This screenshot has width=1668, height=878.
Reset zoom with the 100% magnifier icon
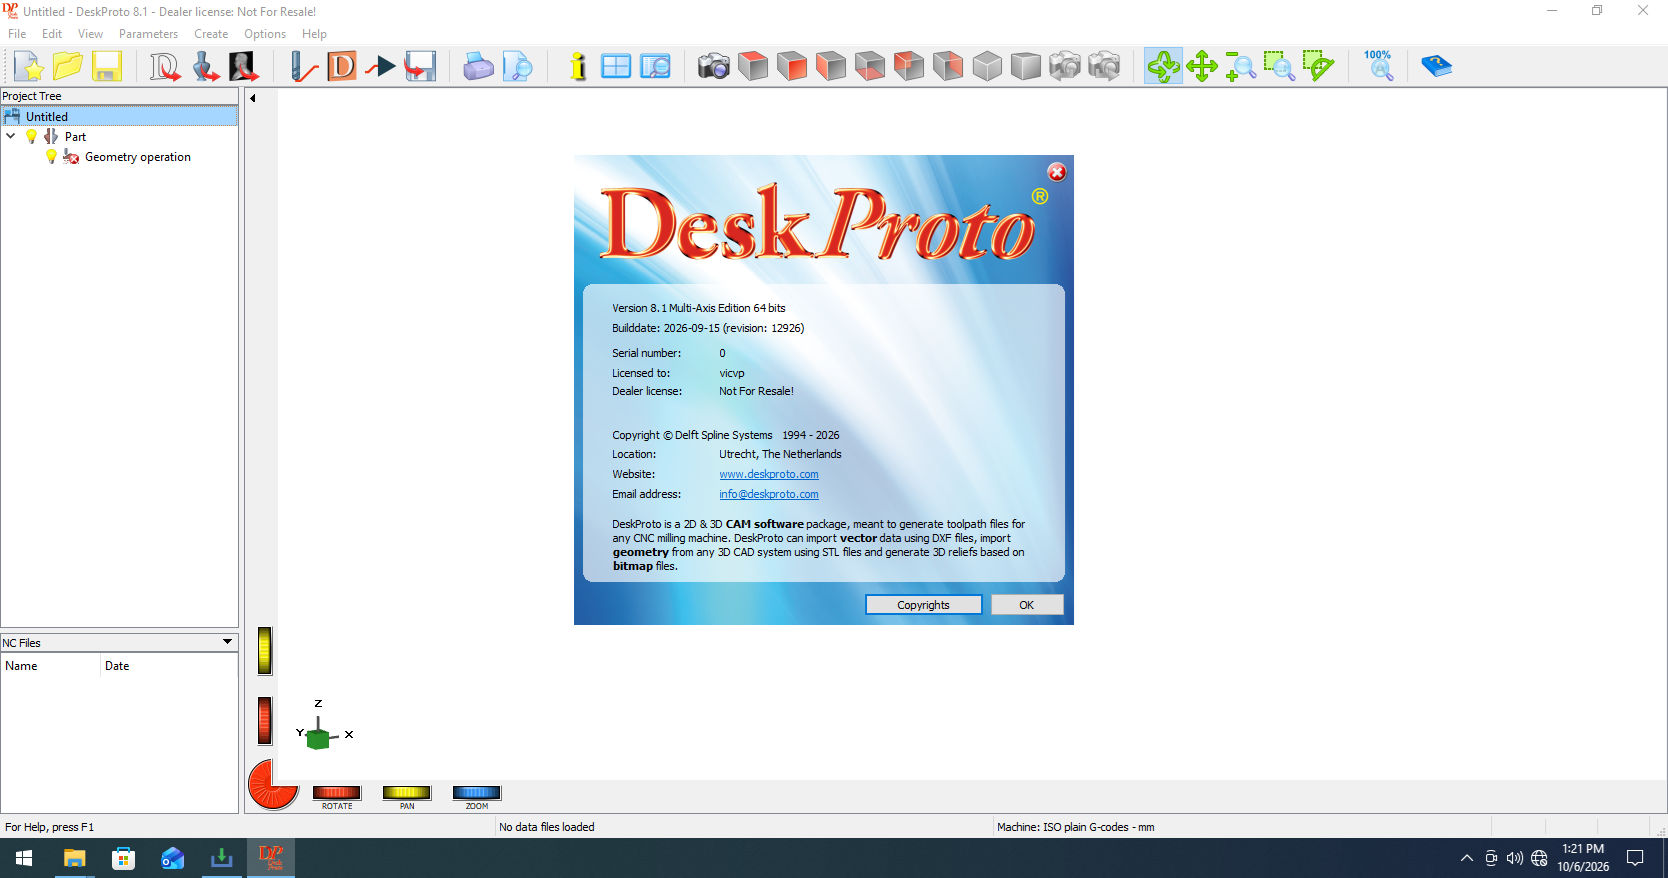[x=1378, y=67]
